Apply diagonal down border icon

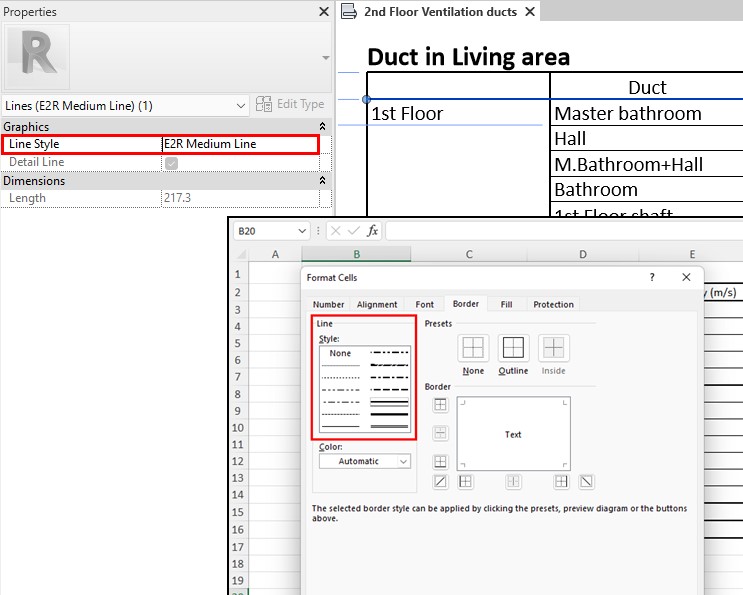[x=586, y=481]
